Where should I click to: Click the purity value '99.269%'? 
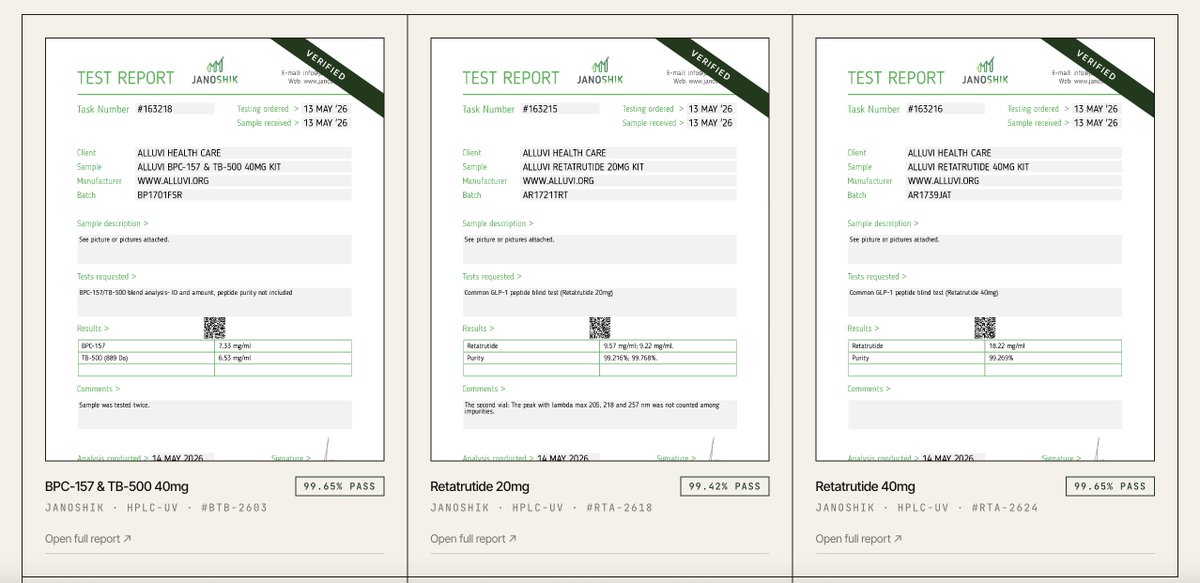point(1000,357)
